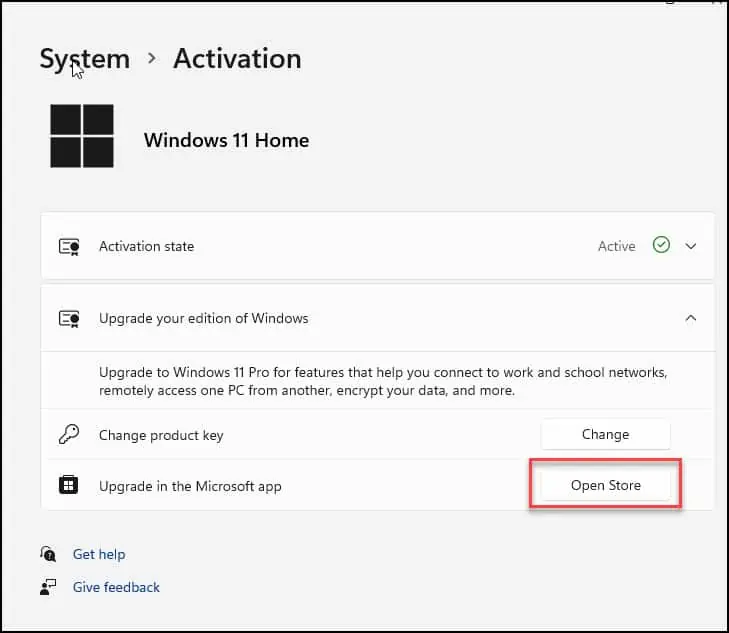This screenshot has width=729, height=633.
Task: Click the Microsoft Store app icon
Action: (68, 485)
